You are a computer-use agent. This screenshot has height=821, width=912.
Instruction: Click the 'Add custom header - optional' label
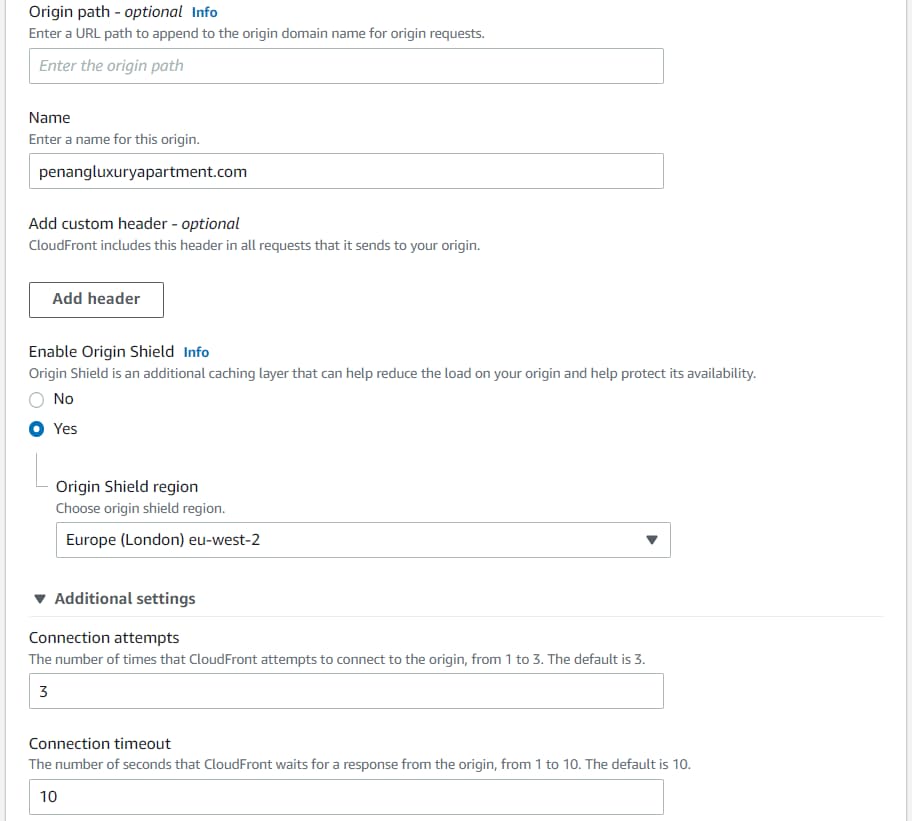(134, 224)
